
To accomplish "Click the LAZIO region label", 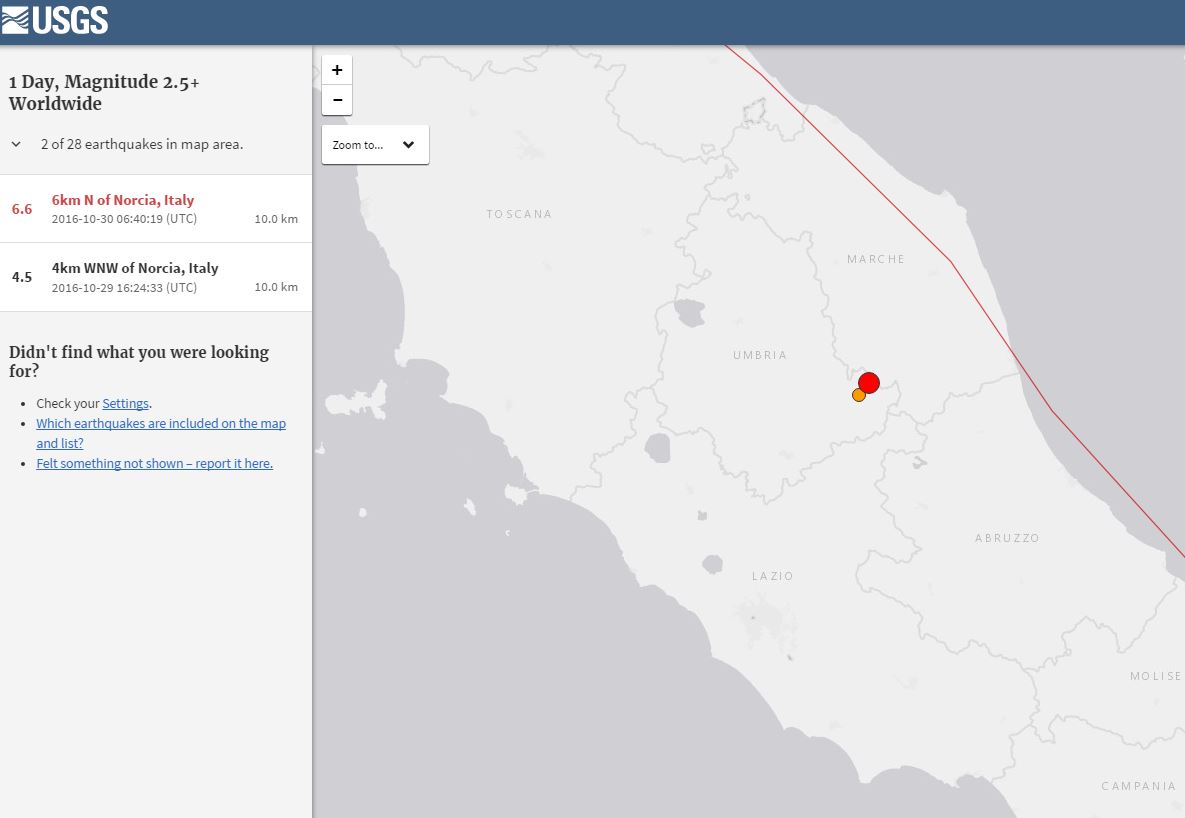I will click(772, 576).
